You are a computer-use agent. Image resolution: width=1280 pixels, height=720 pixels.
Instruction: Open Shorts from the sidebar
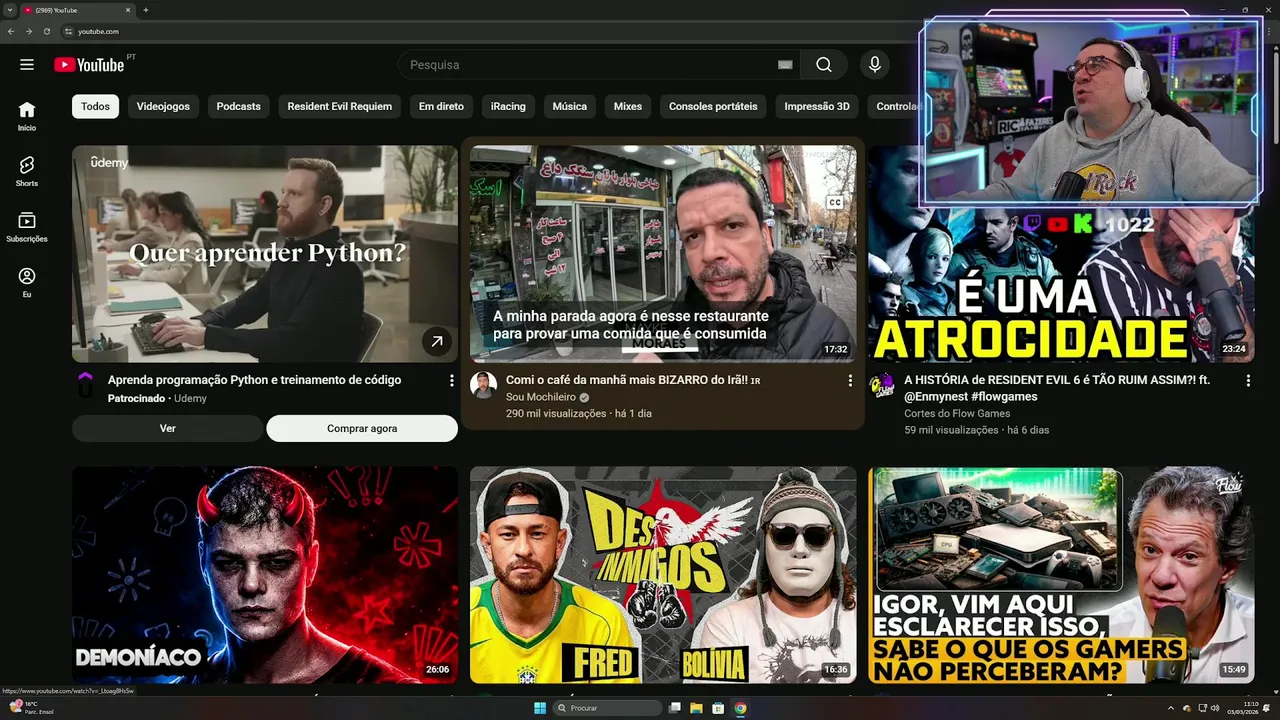27,171
